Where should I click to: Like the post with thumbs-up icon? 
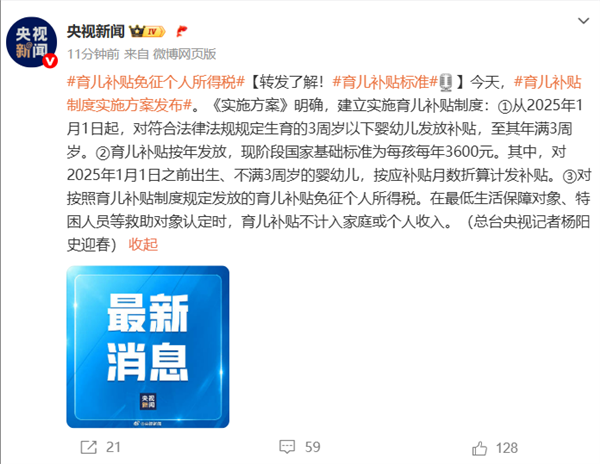479,448
